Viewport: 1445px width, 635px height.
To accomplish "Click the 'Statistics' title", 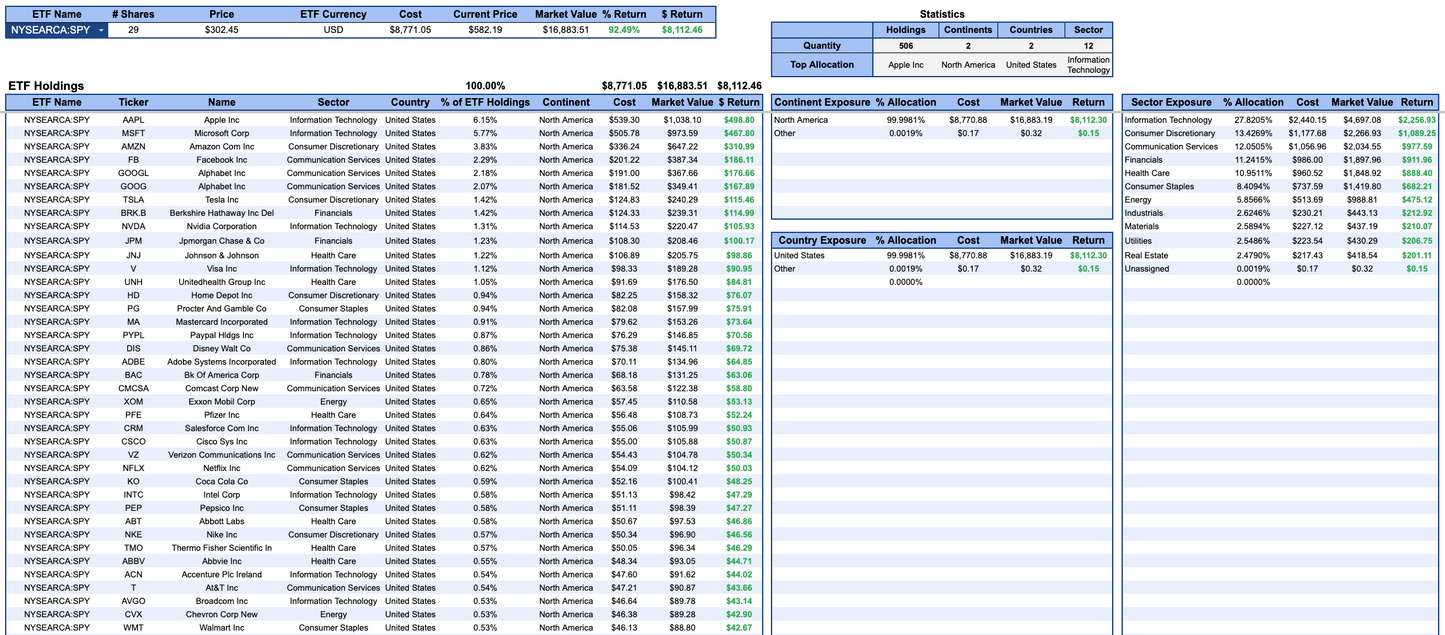I will (942, 14).
